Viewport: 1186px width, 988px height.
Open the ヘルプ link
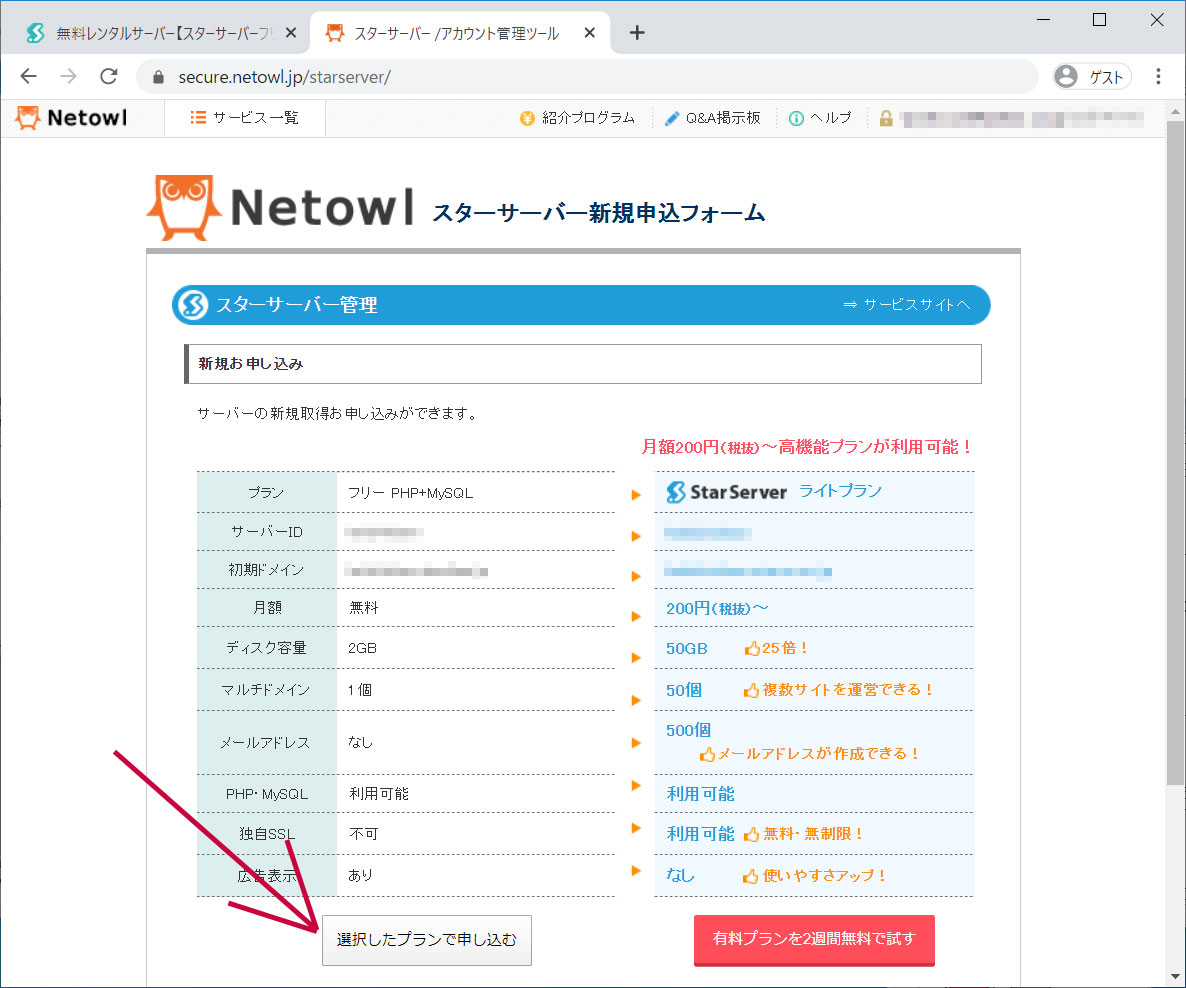831,118
